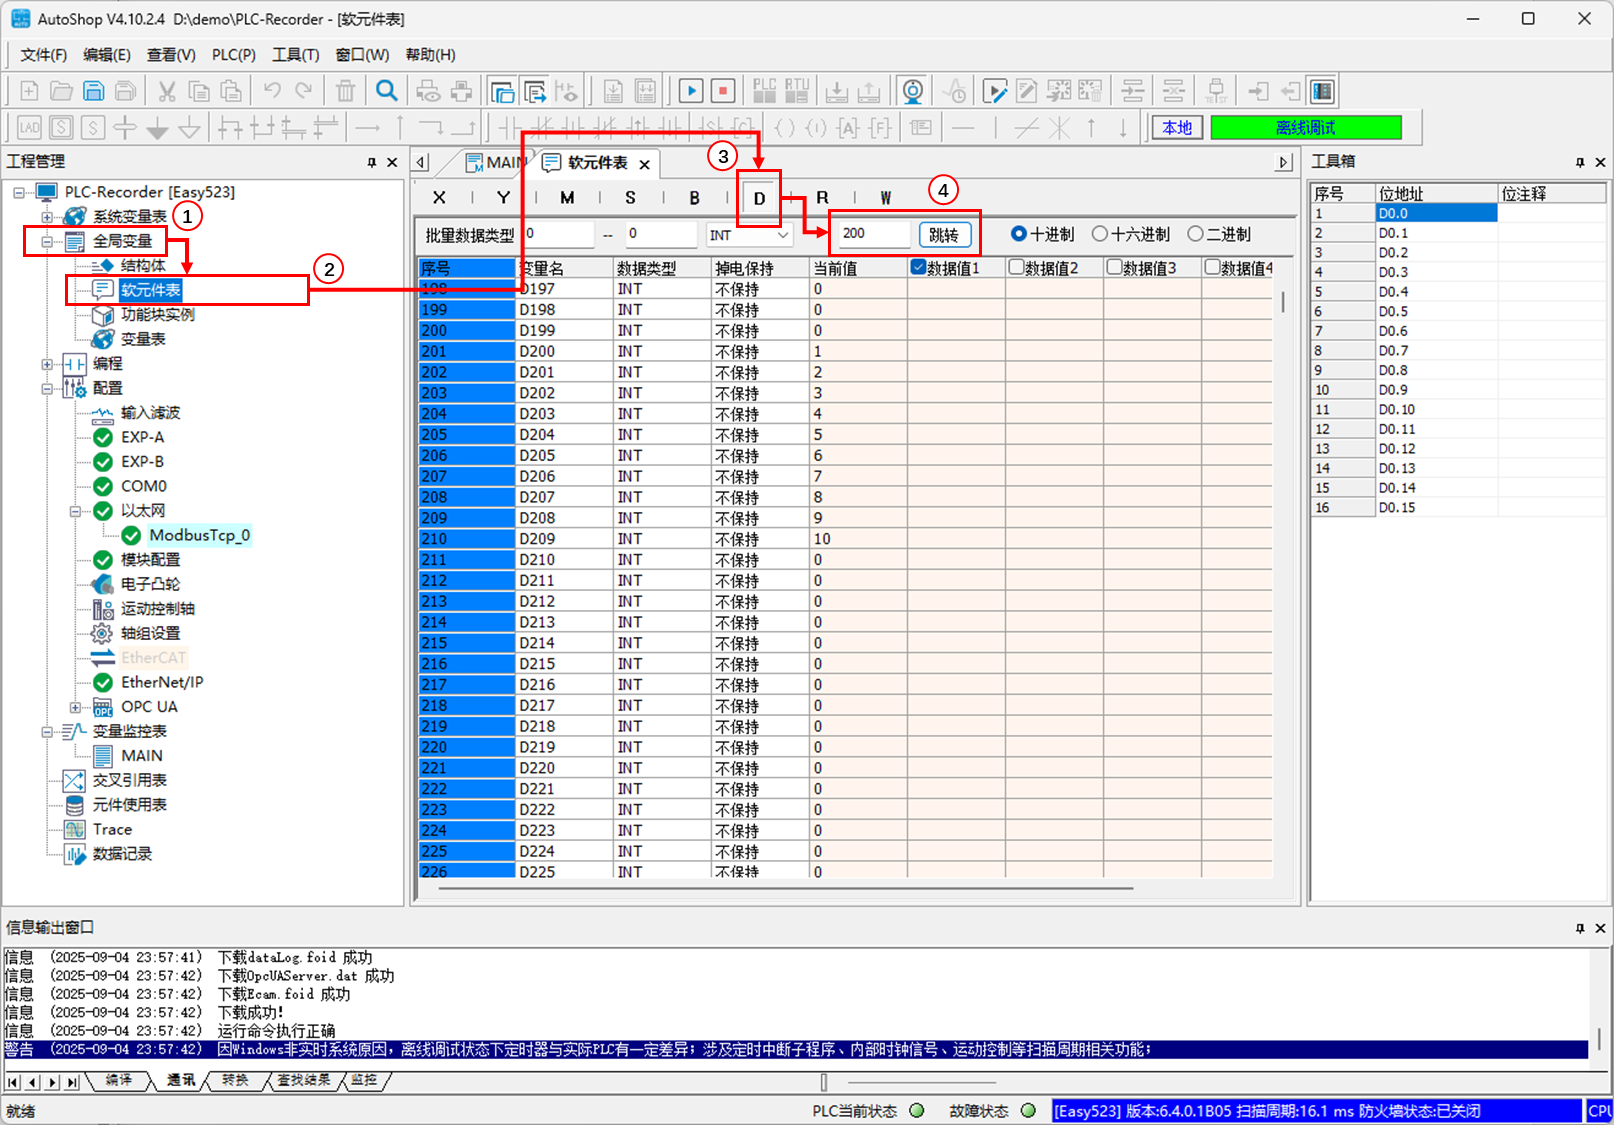Click the magnifier Search icon
The image size is (1614, 1125).
point(386,92)
